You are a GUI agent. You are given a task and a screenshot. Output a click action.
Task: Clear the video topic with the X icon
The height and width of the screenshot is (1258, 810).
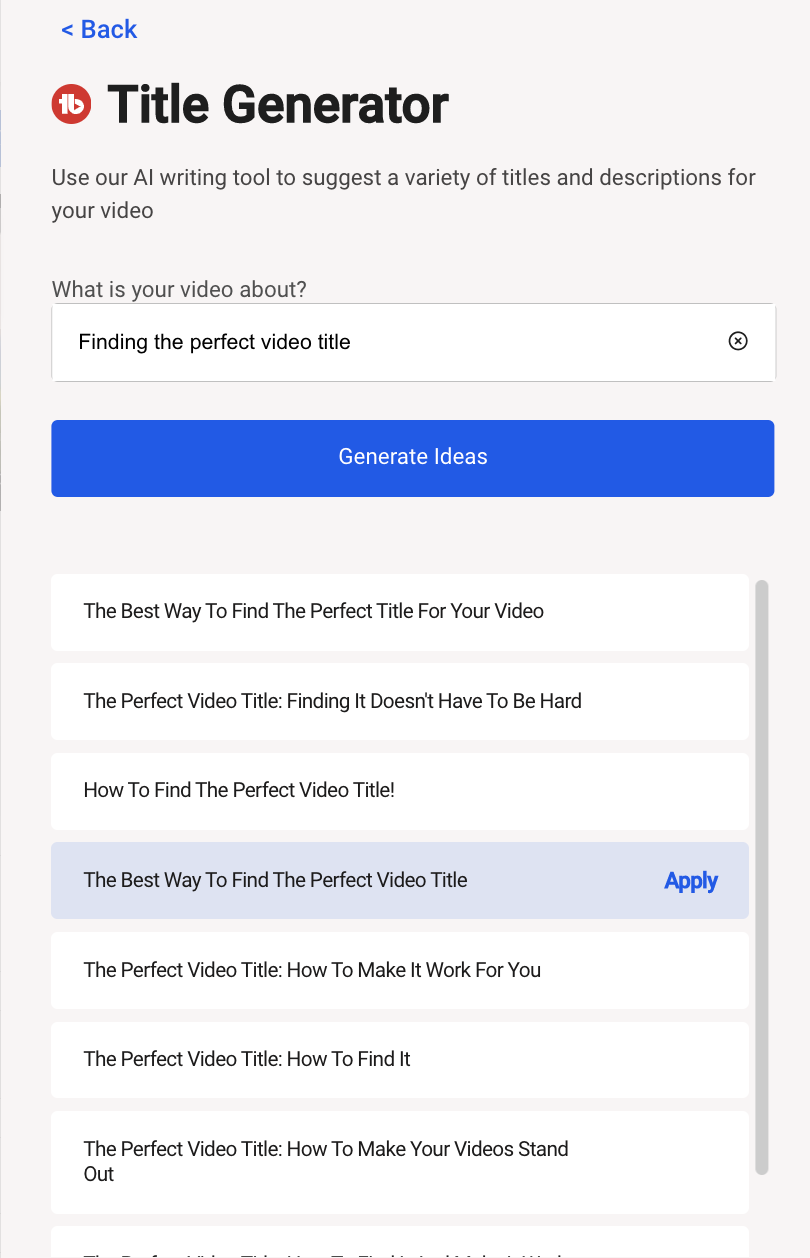point(738,342)
